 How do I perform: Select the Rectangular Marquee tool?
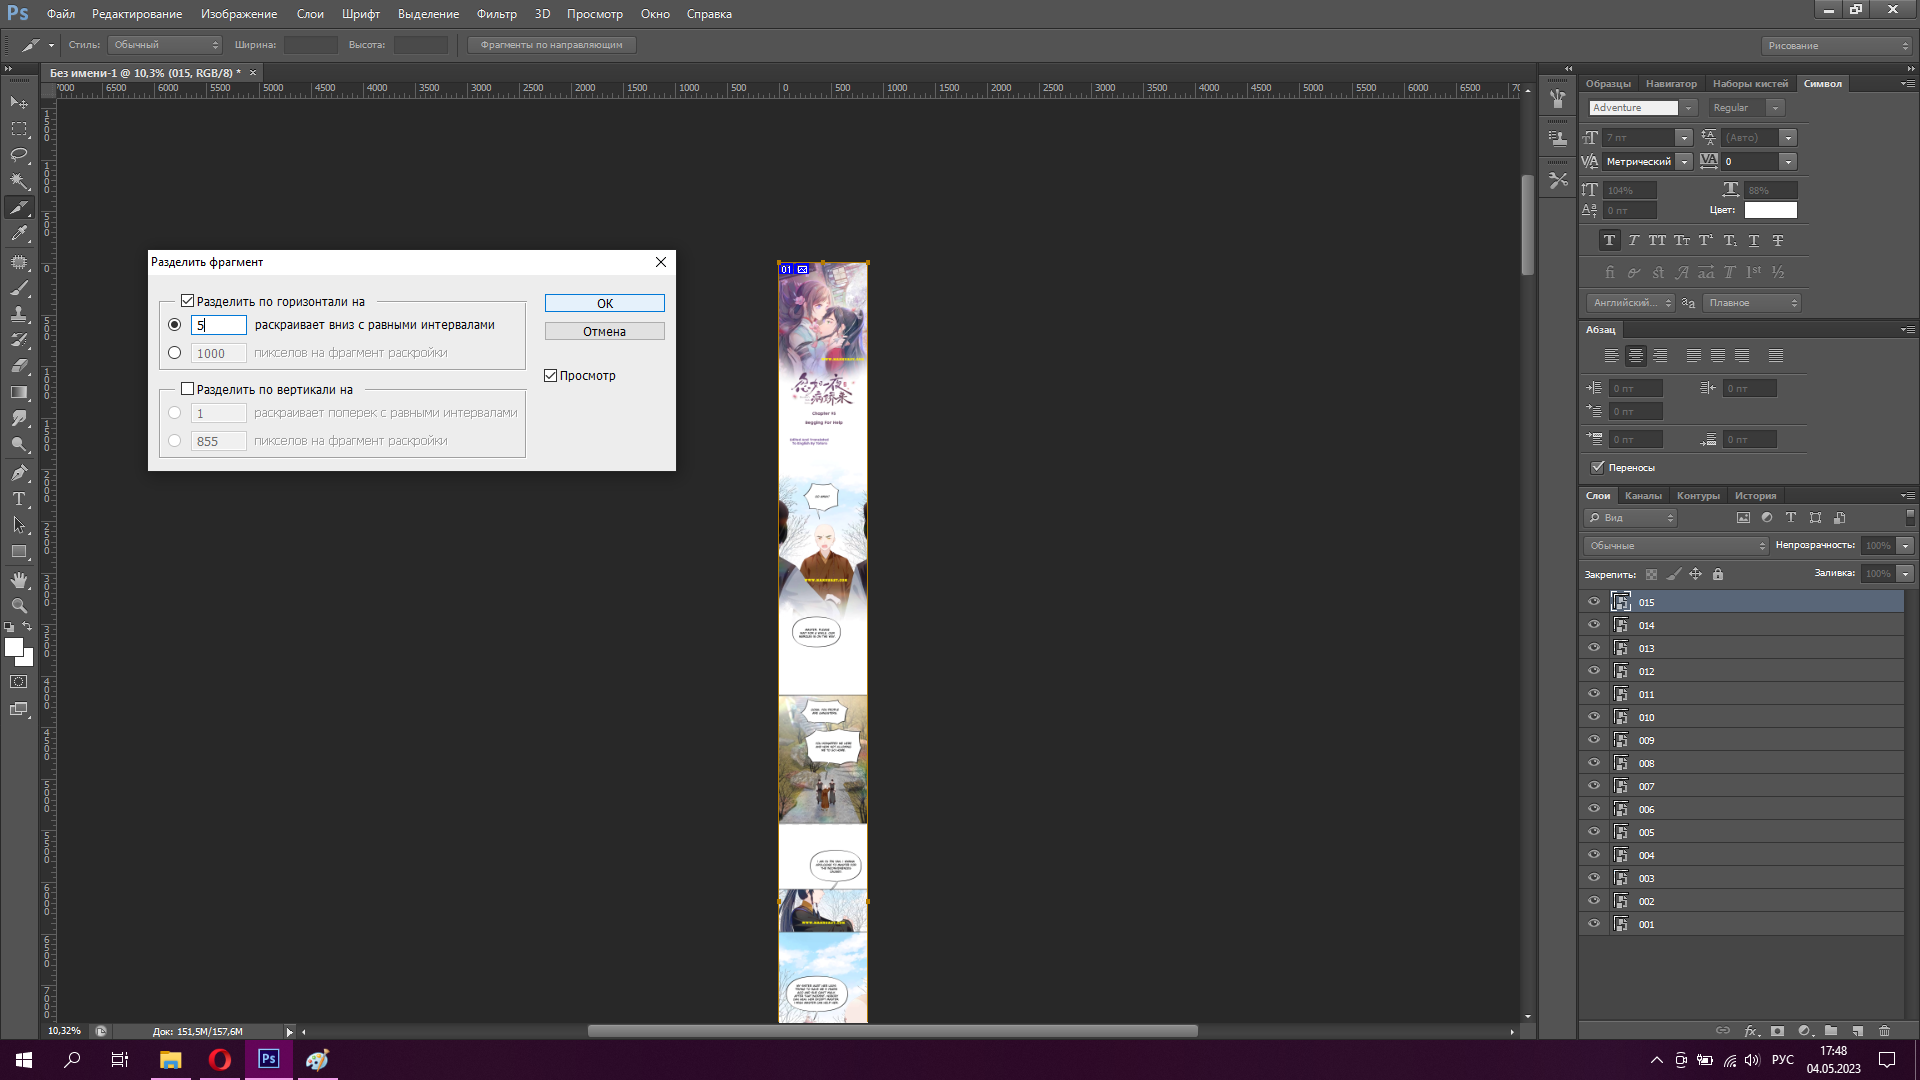pyautogui.click(x=19, y=129)
